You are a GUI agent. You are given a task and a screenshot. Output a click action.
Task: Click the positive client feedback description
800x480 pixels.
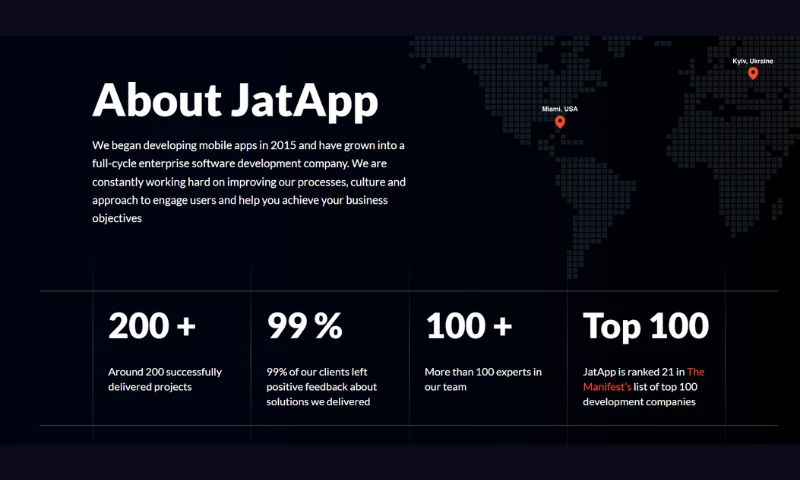pyautogui.click(x=321, y=386)
